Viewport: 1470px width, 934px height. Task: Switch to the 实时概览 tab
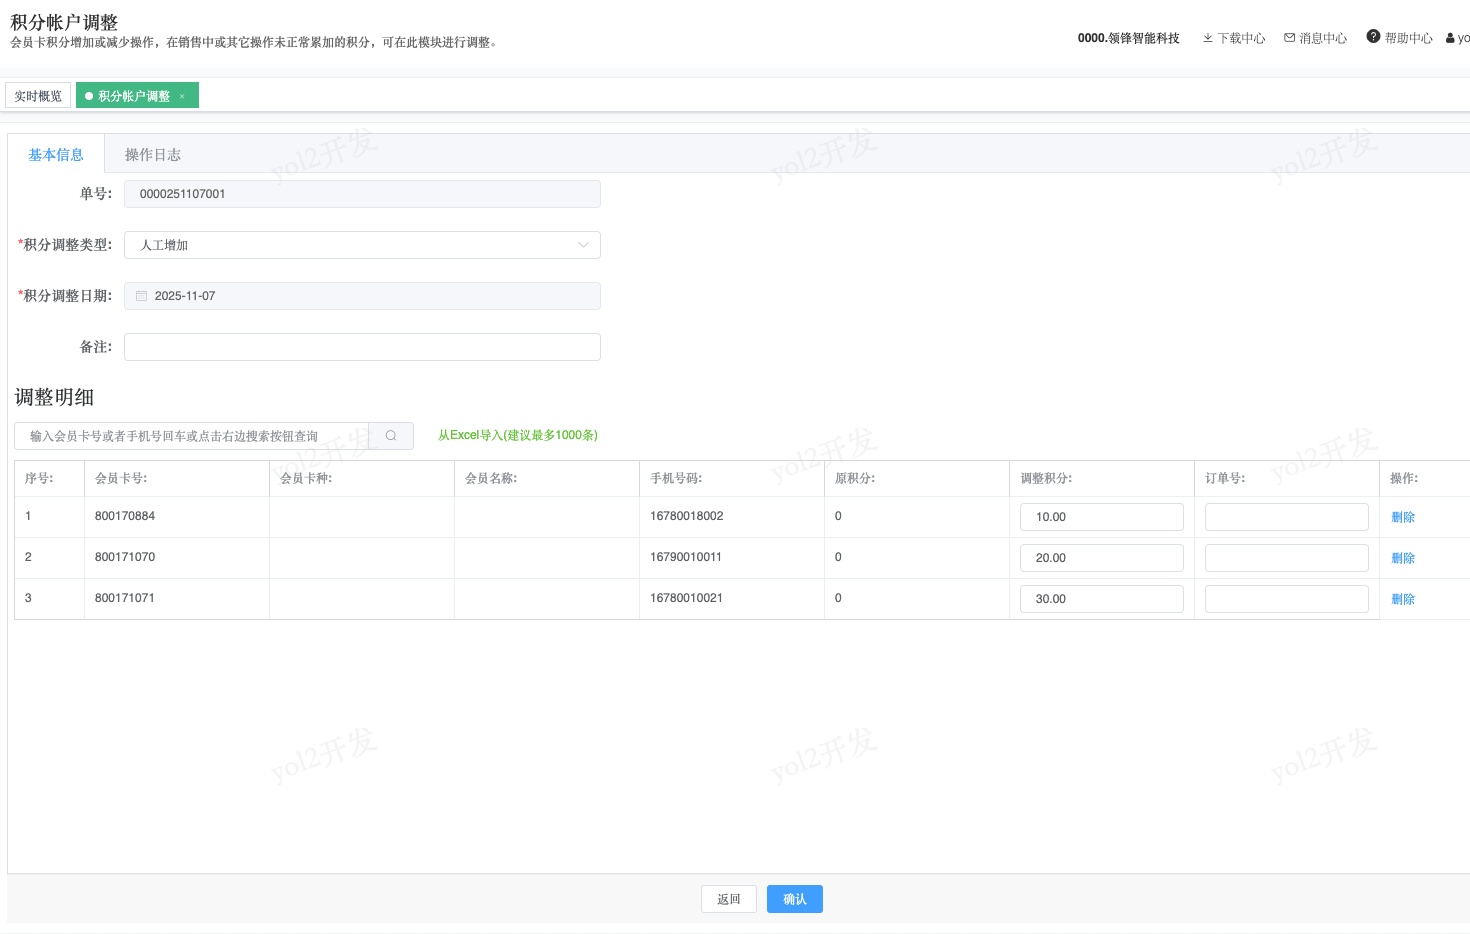(38, 96)
